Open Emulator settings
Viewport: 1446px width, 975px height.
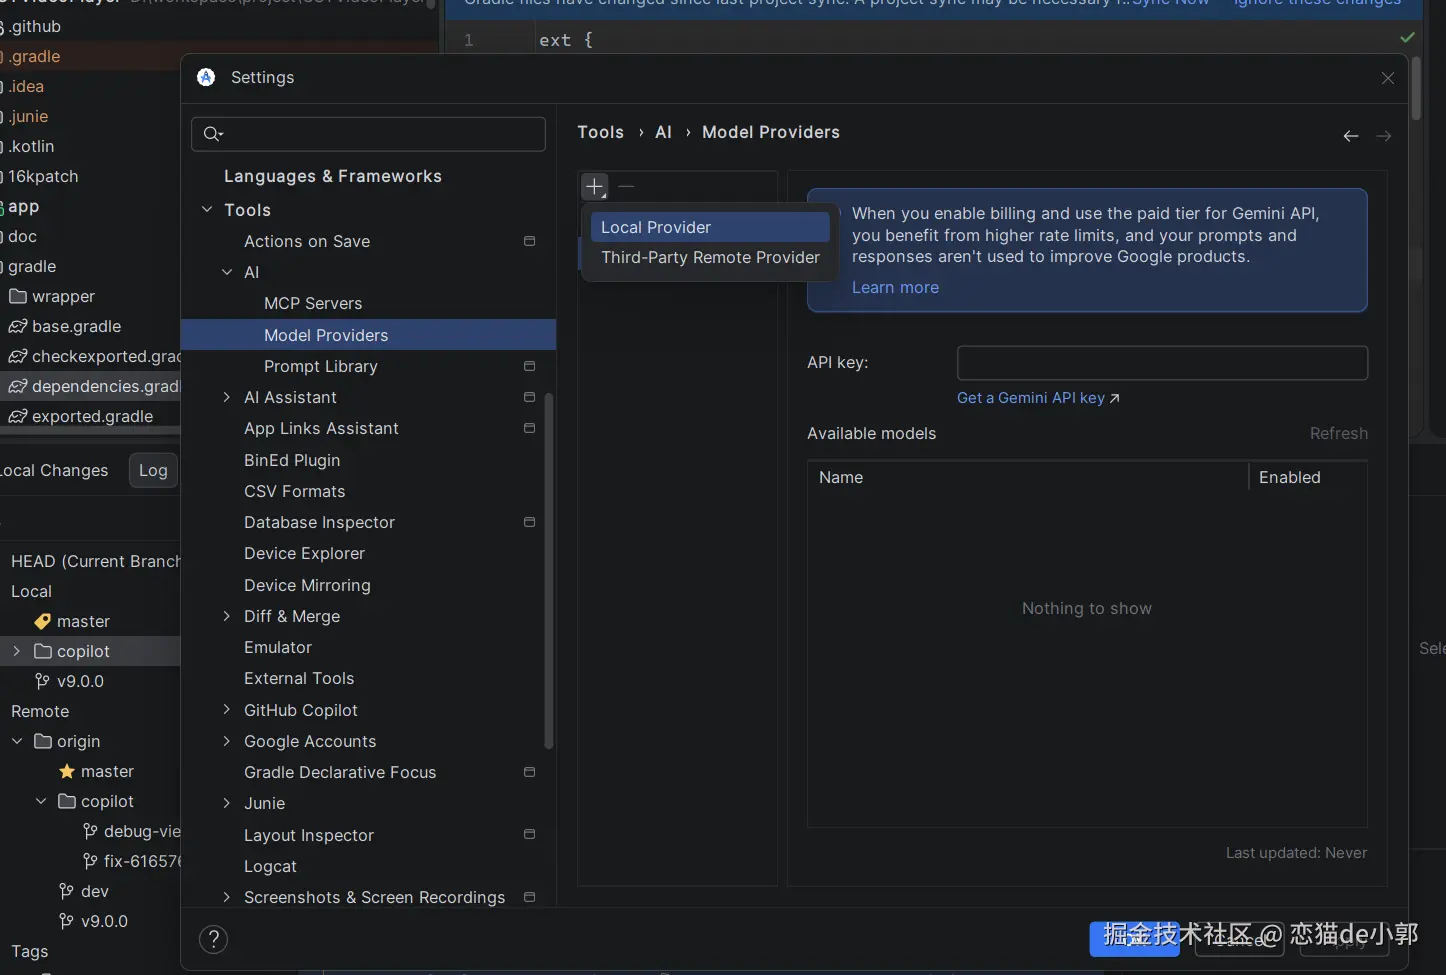278,647
